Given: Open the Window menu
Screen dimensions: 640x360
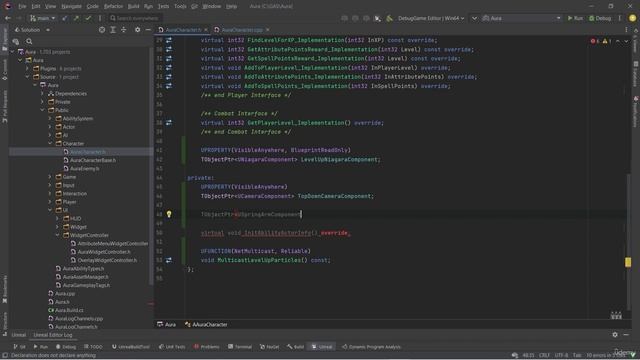Looking at the screenshot, I should point(211,6).
